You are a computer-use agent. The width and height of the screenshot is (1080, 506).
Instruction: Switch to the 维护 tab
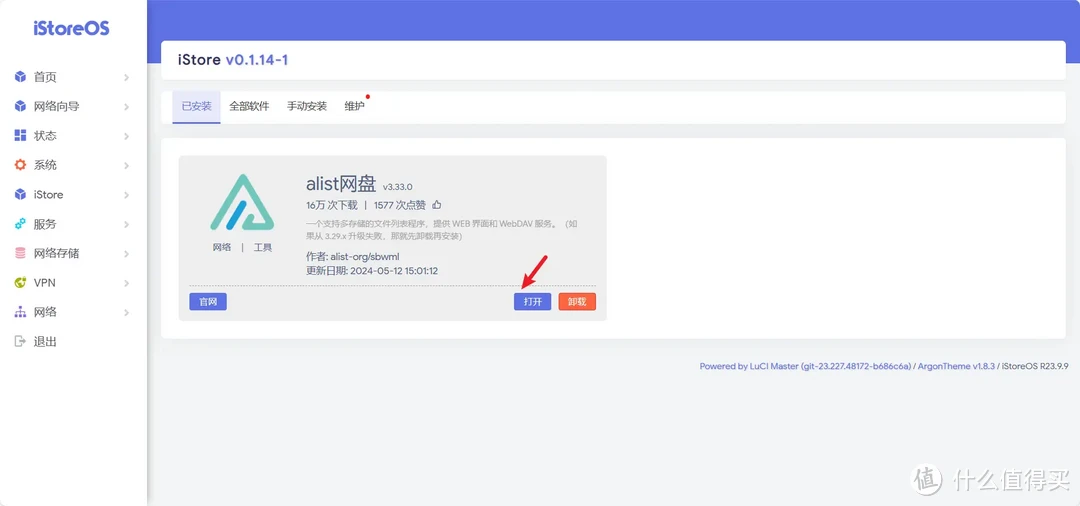(x=355, y=107)
